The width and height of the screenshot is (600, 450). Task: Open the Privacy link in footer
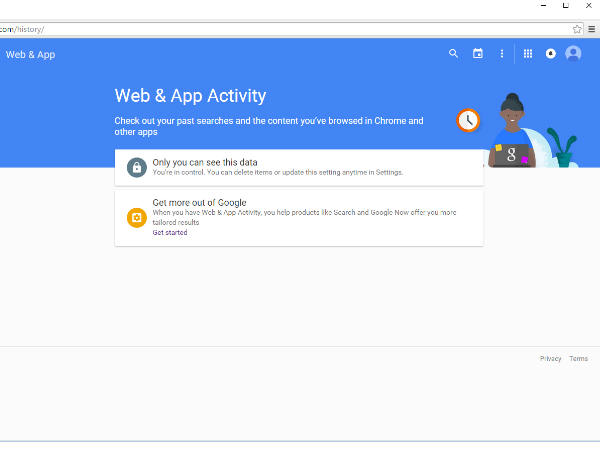point(550,358)
